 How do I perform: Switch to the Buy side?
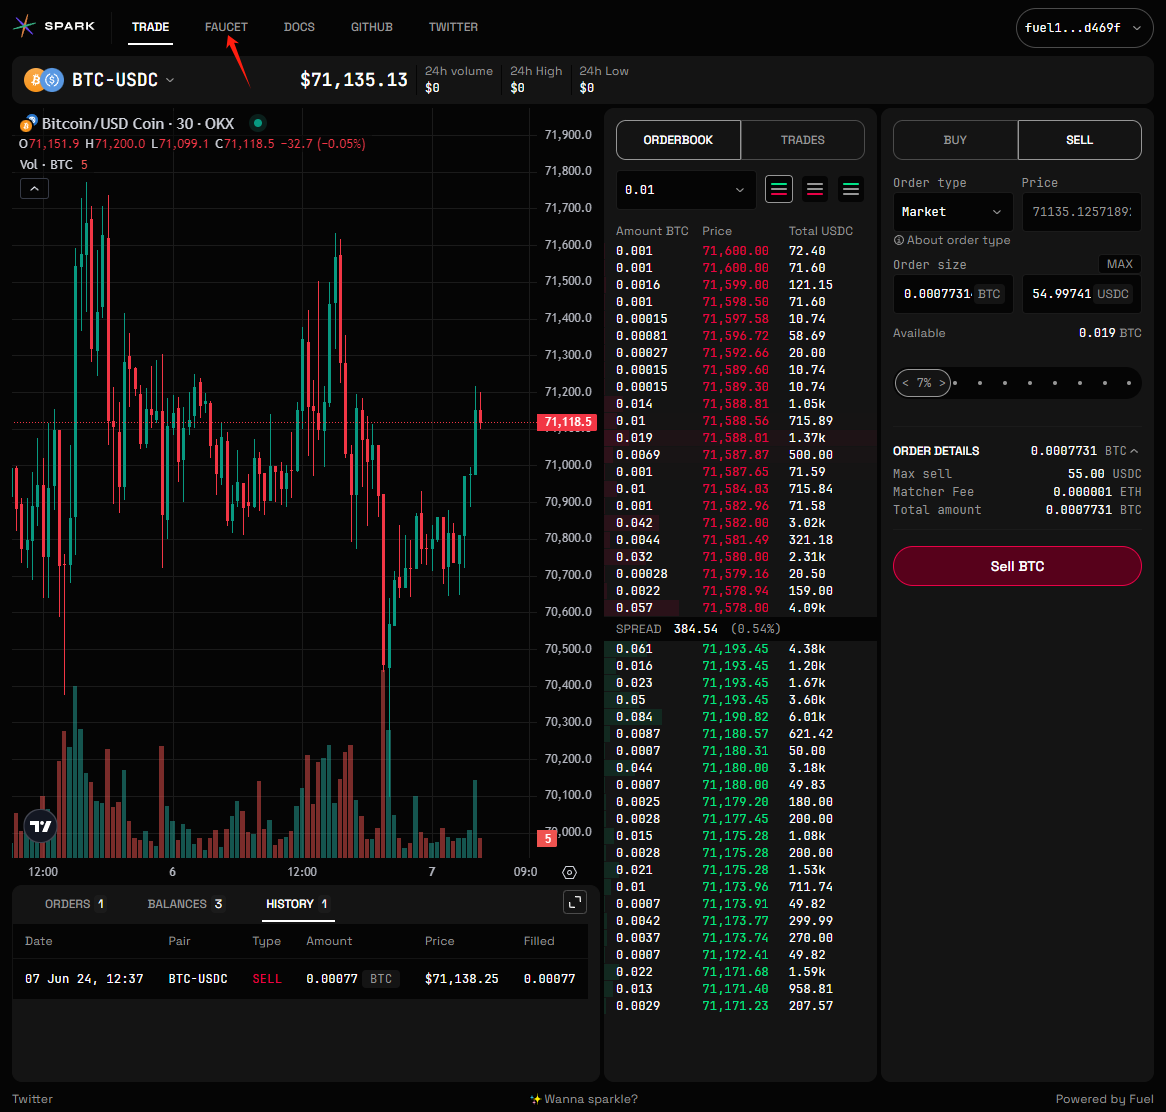[x=955, y=140]
